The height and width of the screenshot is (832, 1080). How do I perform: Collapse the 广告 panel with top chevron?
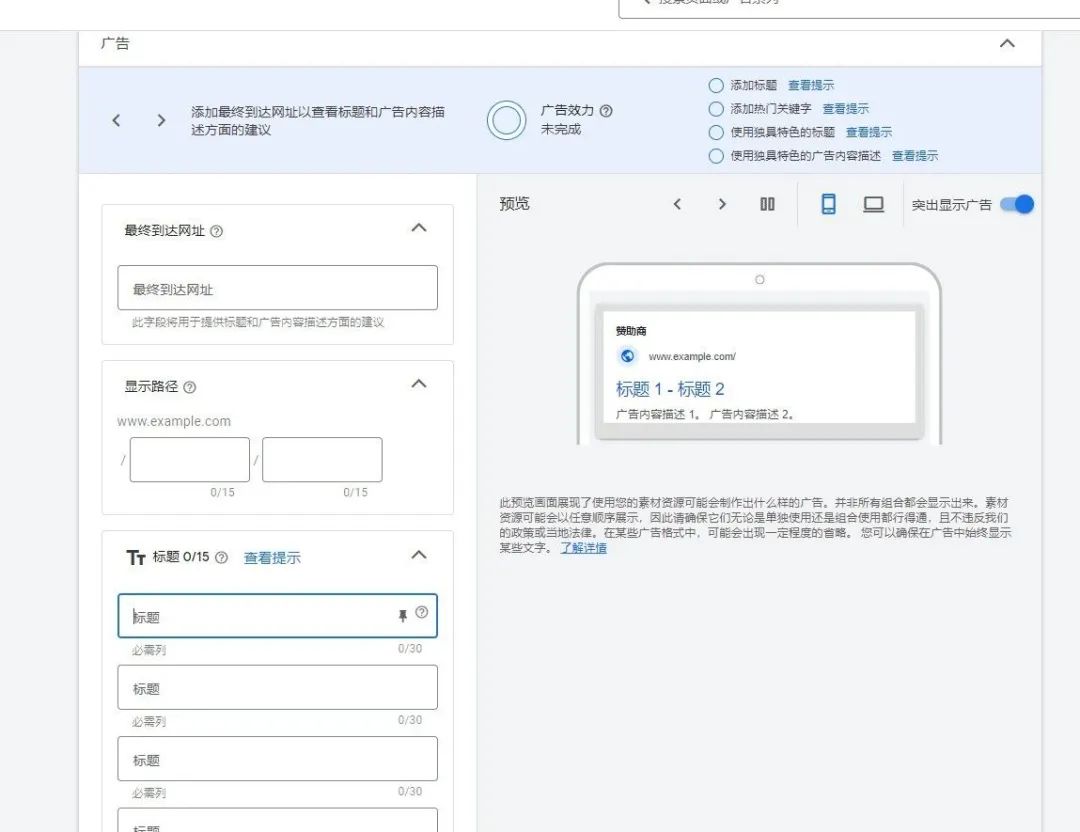click(1008, 44)
